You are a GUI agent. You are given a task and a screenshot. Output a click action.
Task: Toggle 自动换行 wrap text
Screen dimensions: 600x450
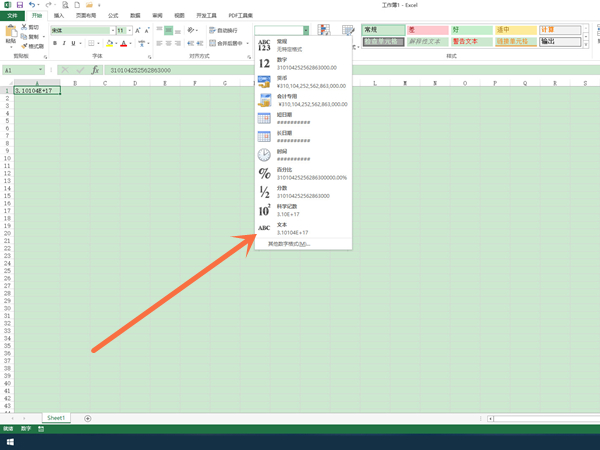click(227, 31)
